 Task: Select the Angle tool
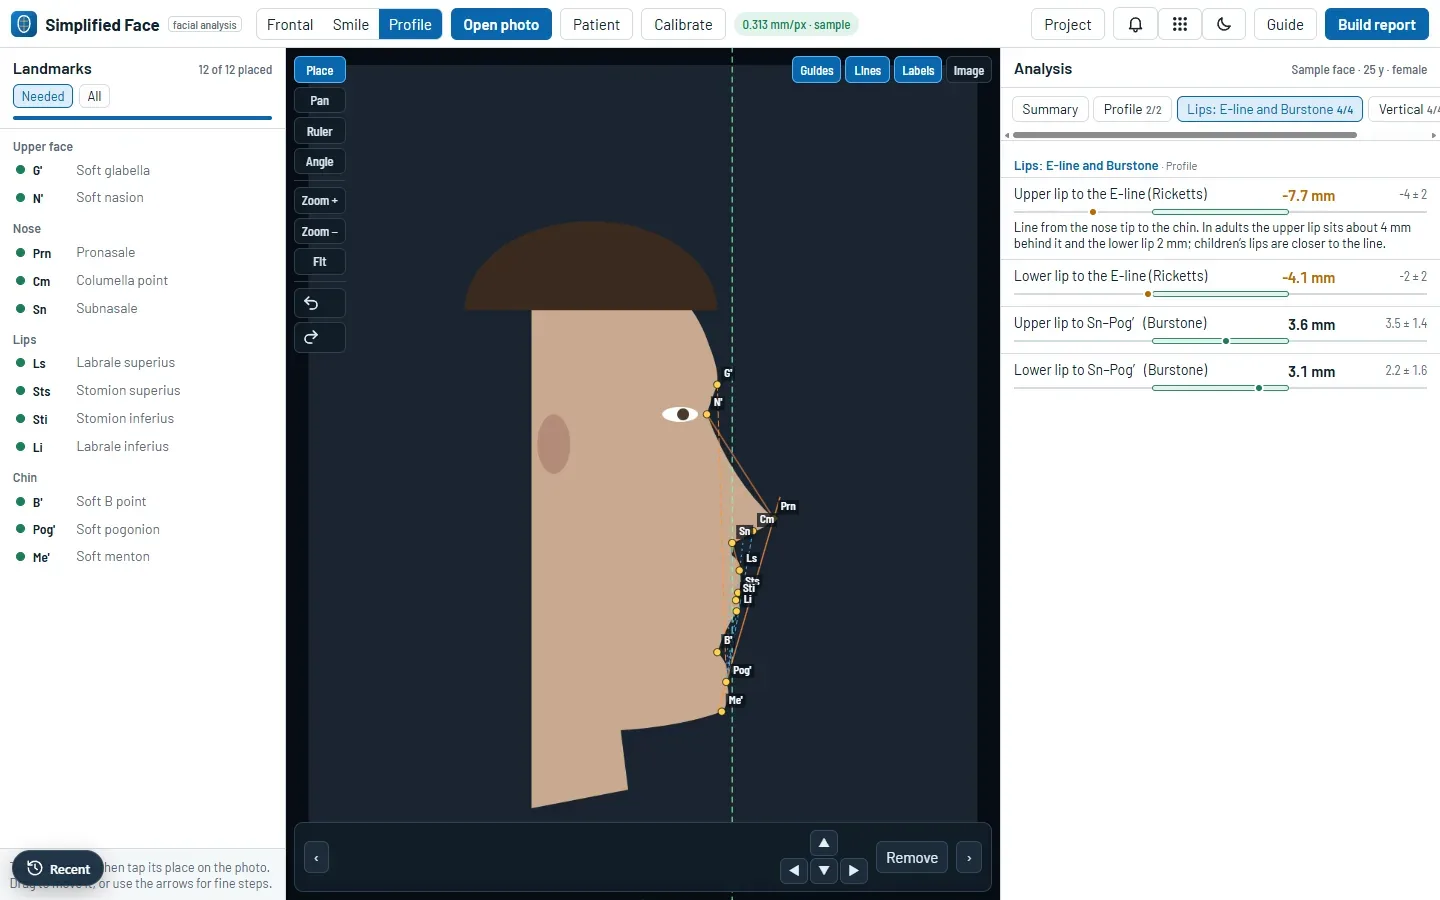[319, 161]
